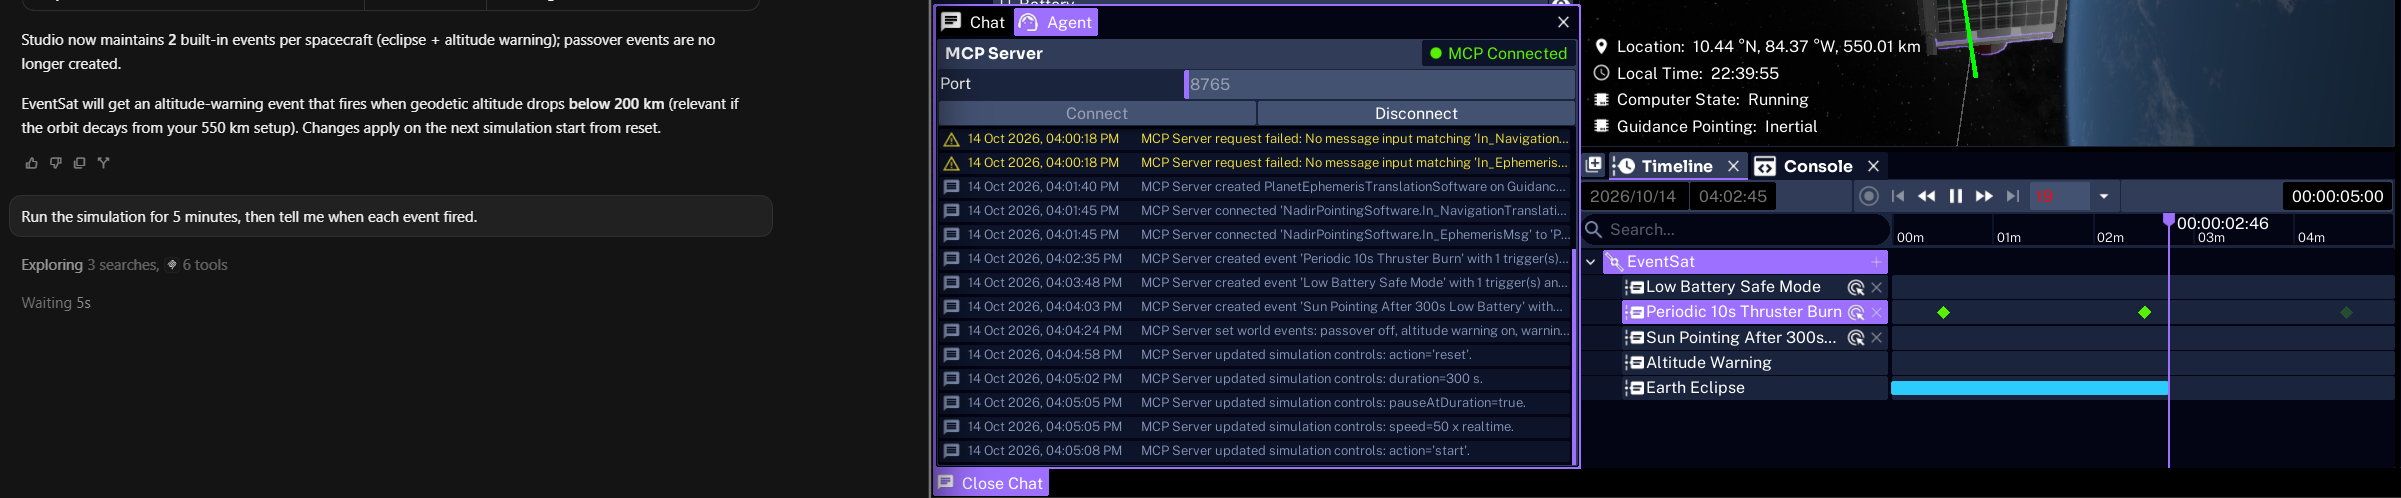2401x498 pixels.
Task: Click the trigger icon on Low Battery Safe Mode
Action: [1855, 287]
